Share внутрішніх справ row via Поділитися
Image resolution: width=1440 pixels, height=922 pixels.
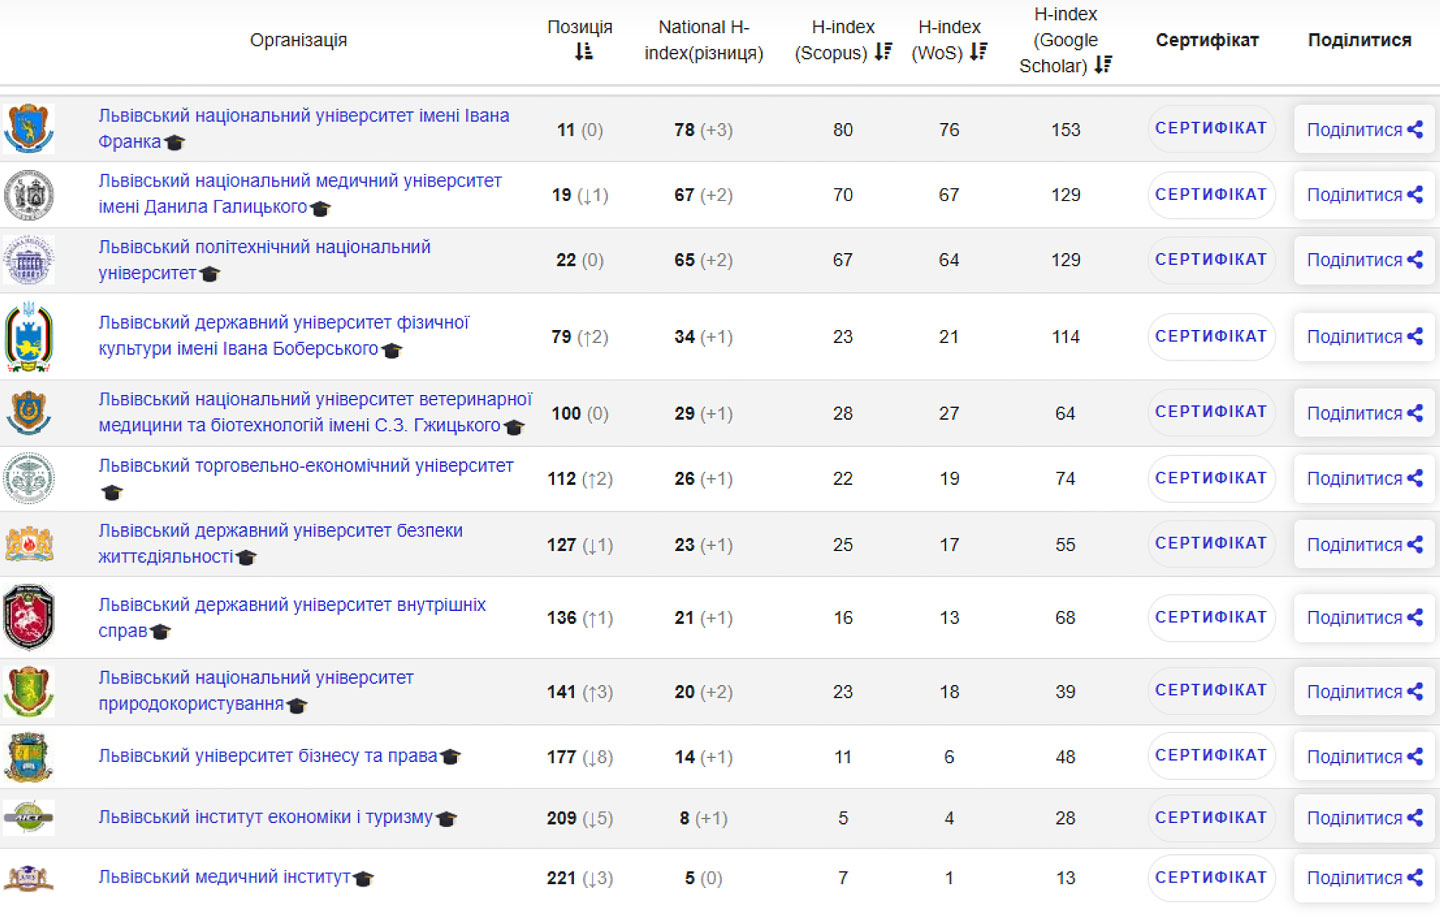pyautogui.click(x=1364, y=618)
